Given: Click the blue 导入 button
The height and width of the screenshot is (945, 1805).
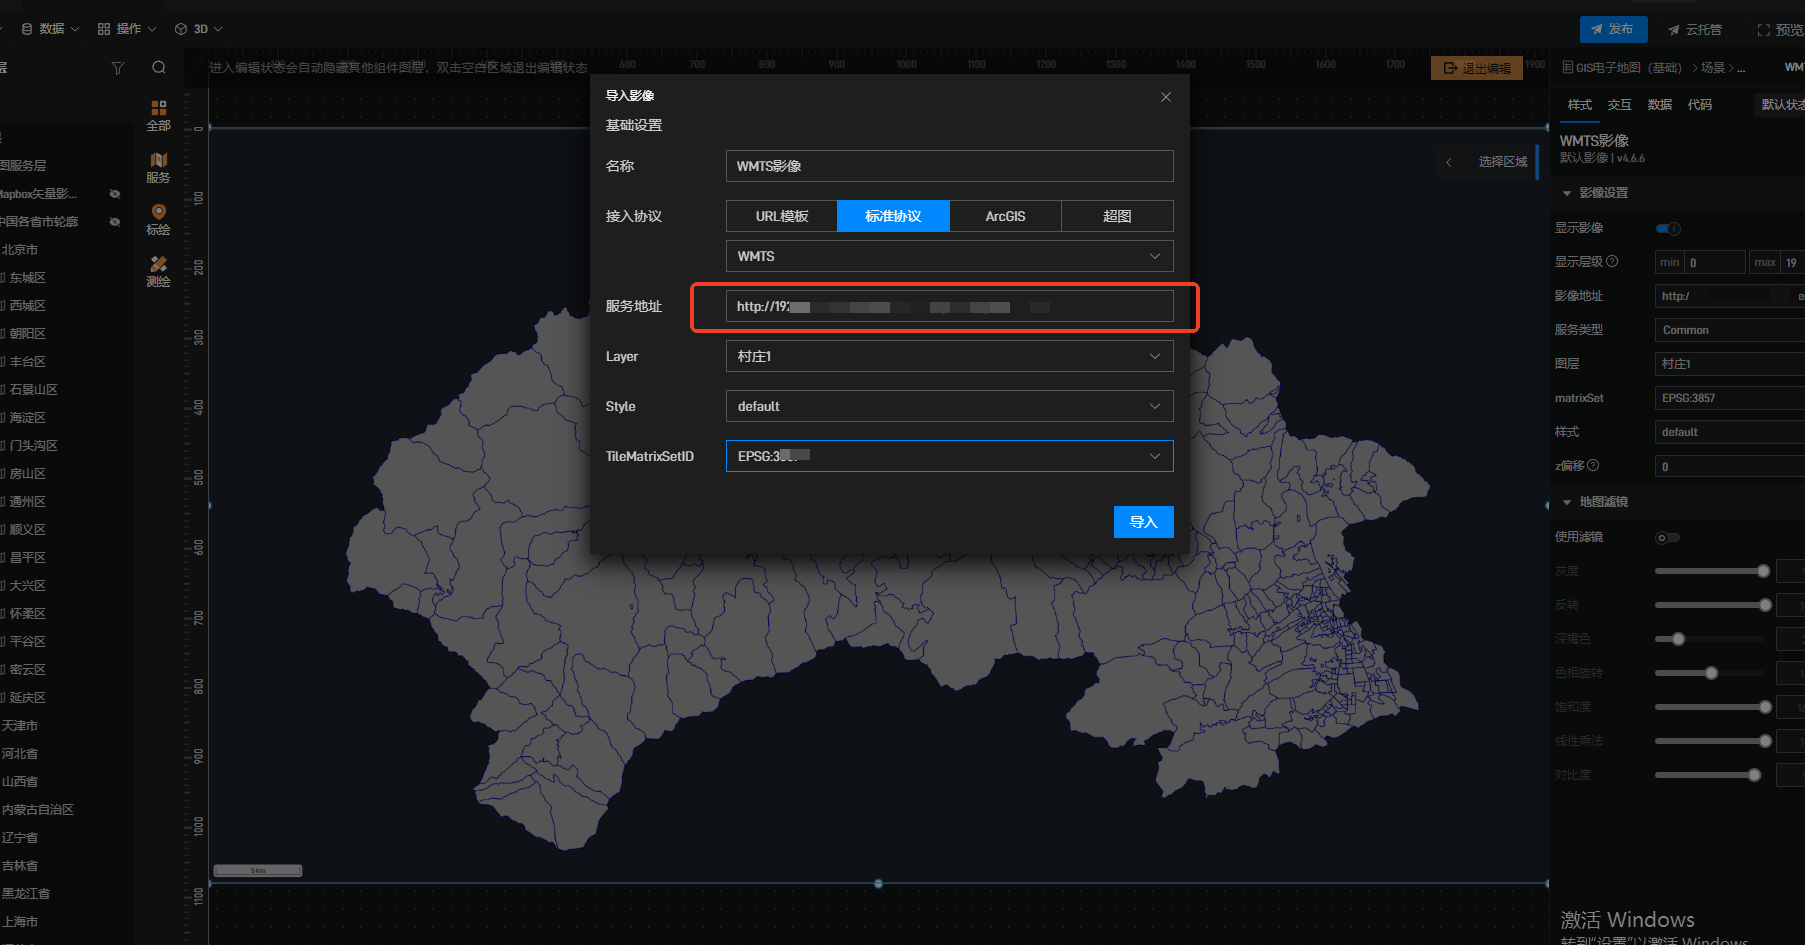Looking at the screenshot, I should [1143, 522].
